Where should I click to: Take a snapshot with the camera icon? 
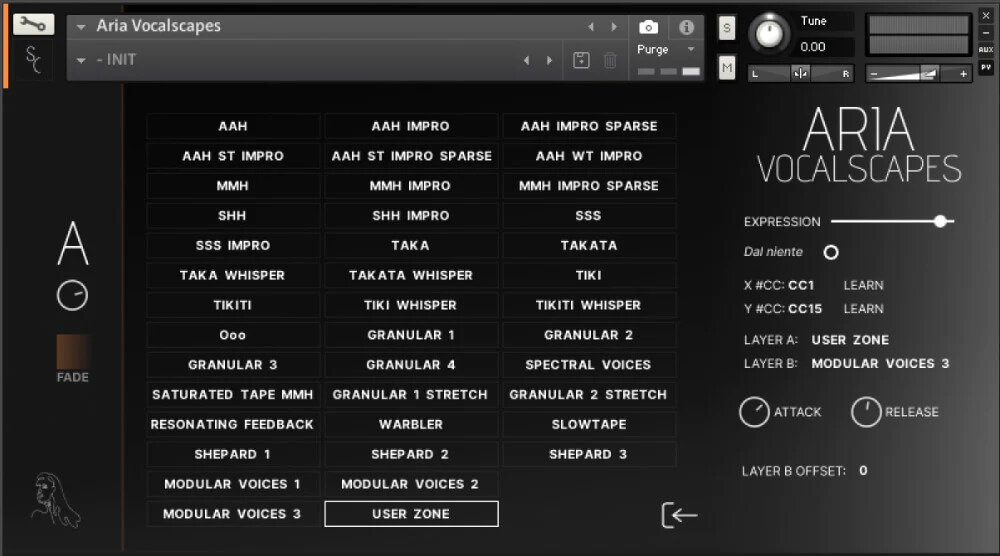click(648, 27)
